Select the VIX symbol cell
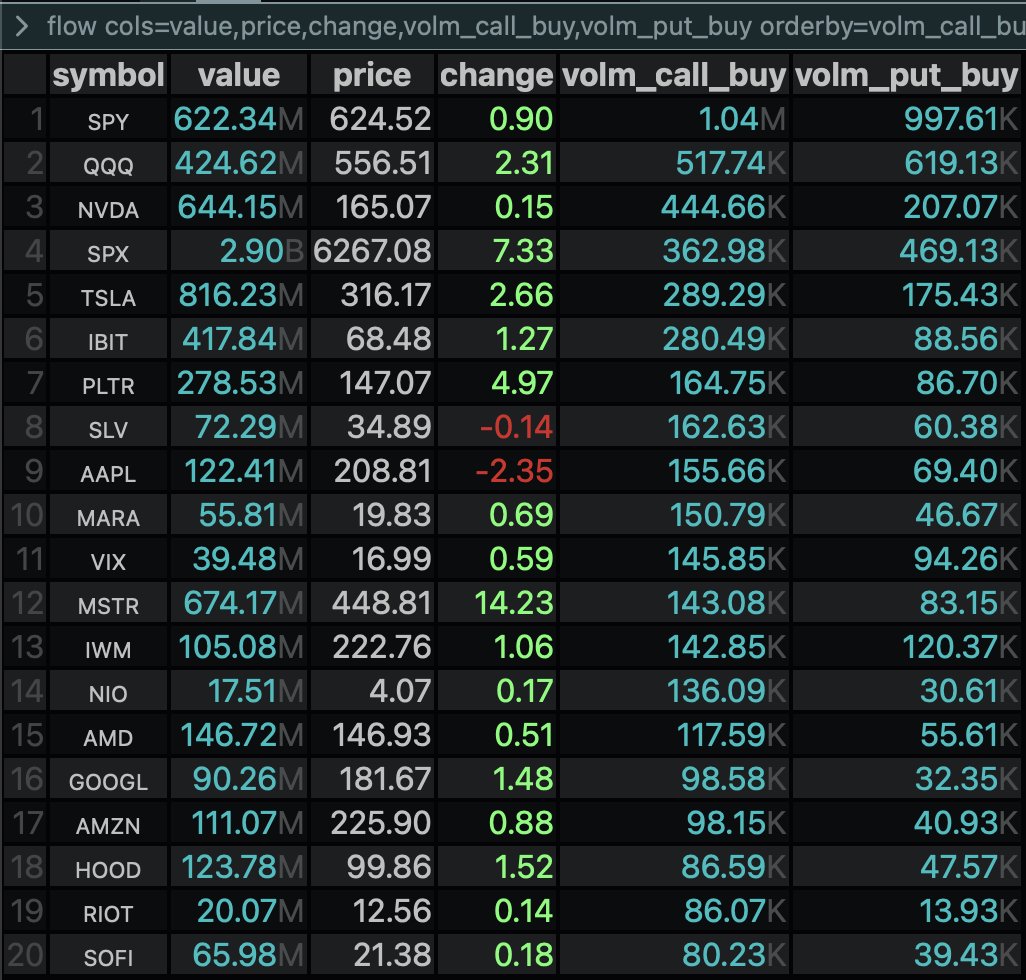 [x=108, y=560]
